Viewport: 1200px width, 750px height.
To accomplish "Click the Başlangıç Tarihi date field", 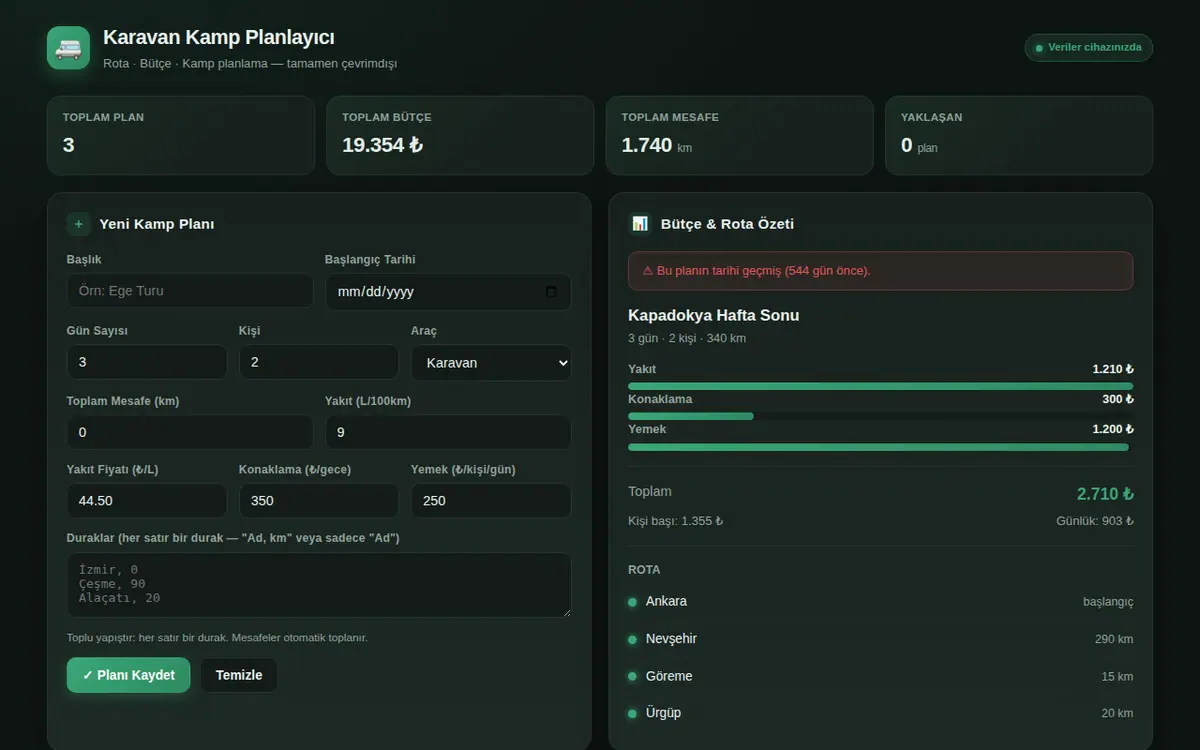I will (x=448, y=292).
